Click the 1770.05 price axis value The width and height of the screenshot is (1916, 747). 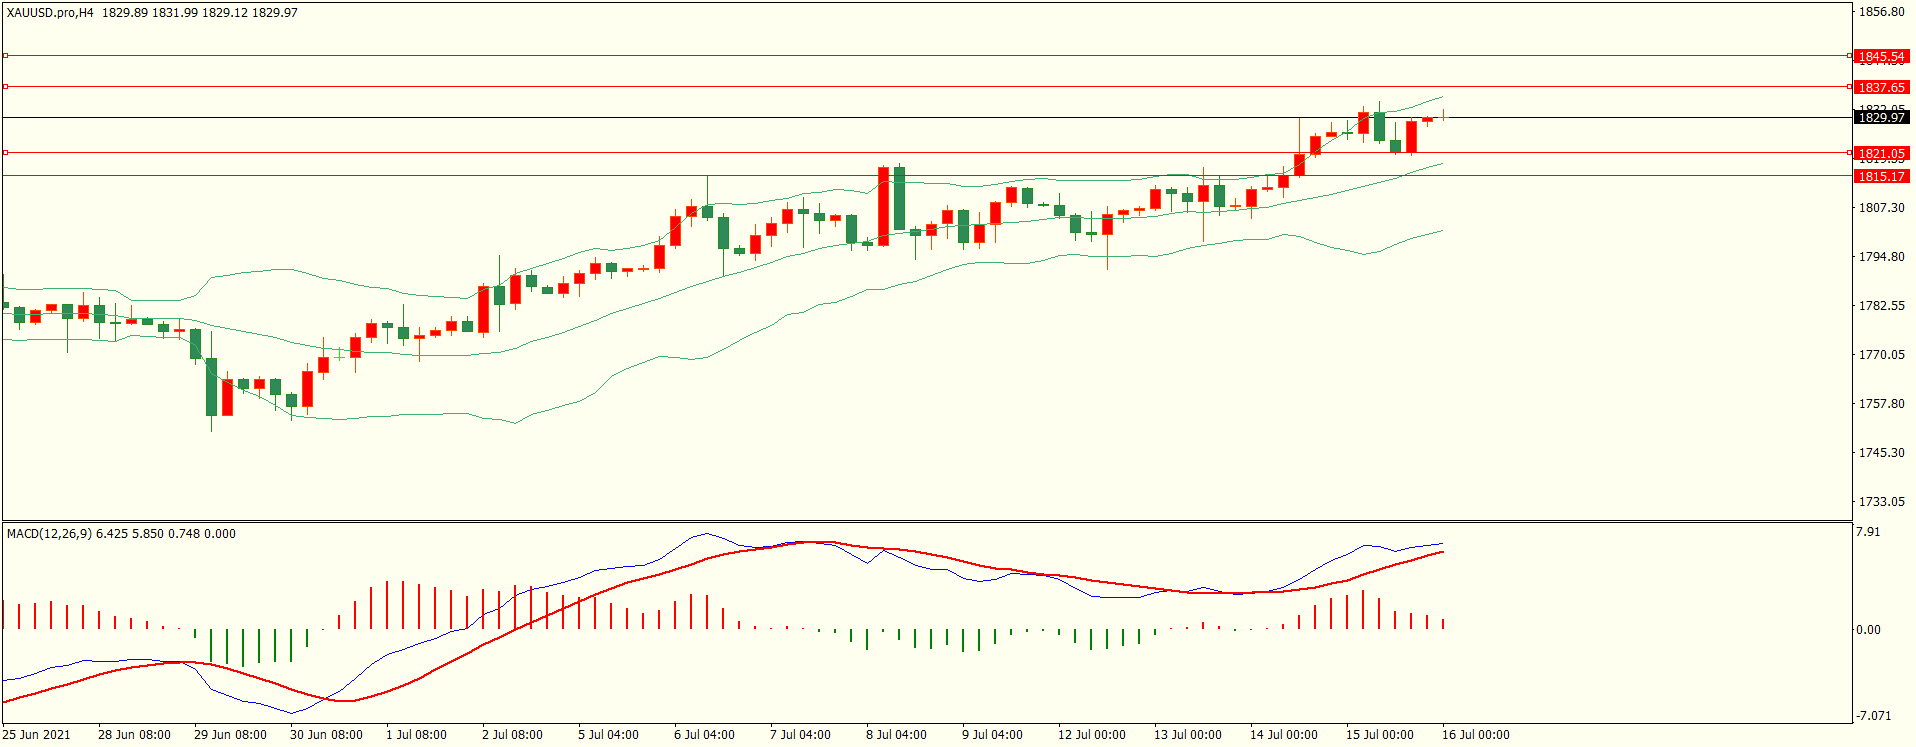coord(1881,355)
